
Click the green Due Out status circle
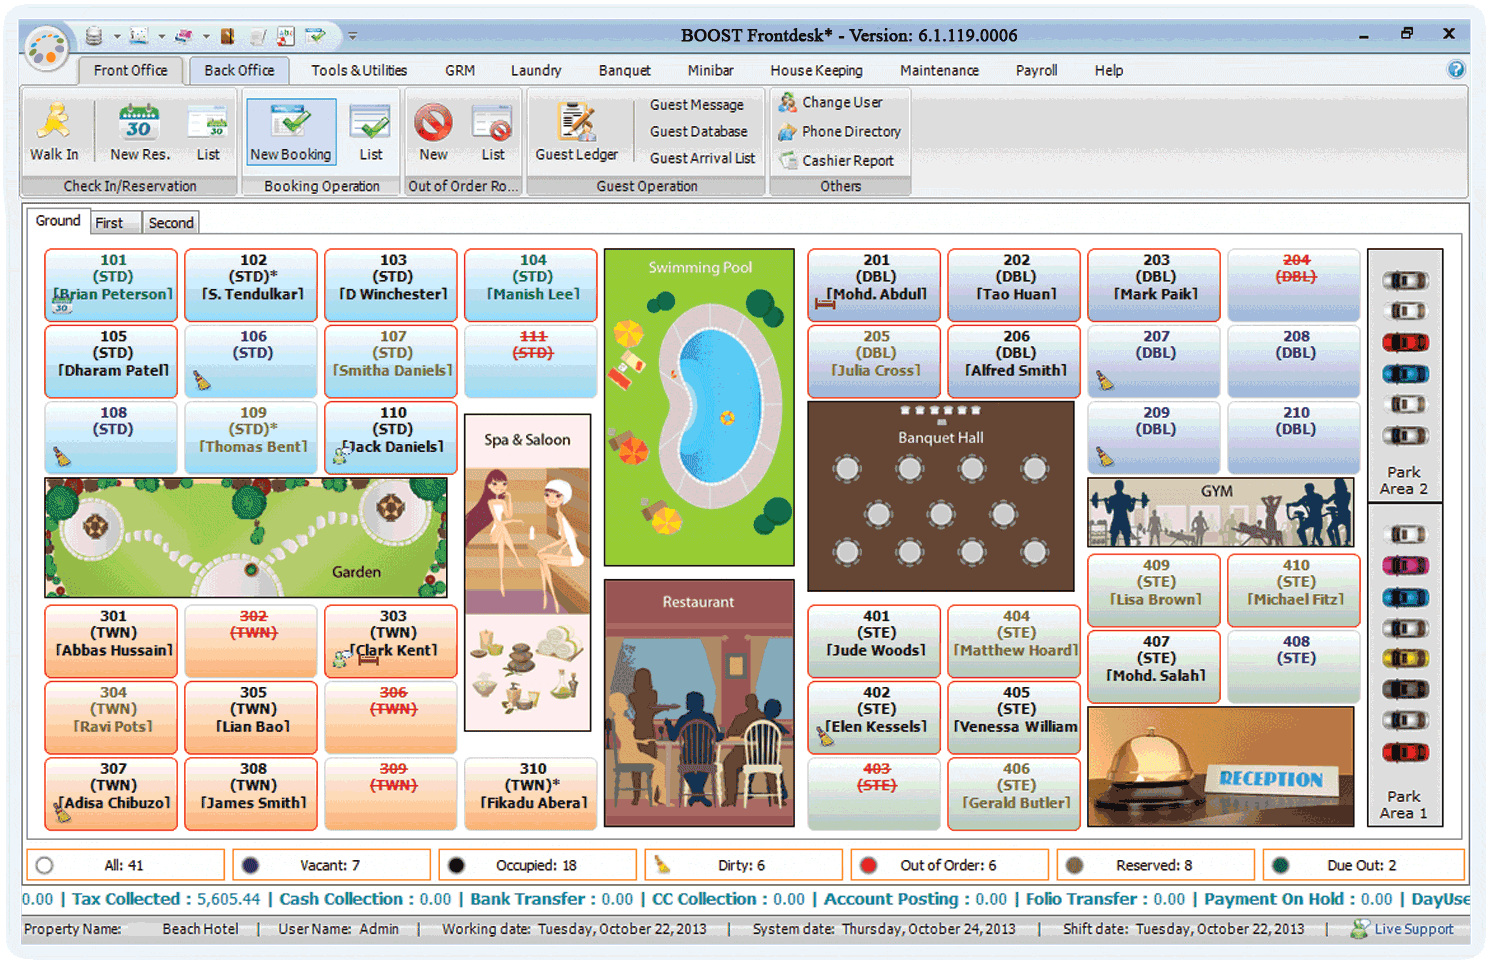pos(1280,865)
